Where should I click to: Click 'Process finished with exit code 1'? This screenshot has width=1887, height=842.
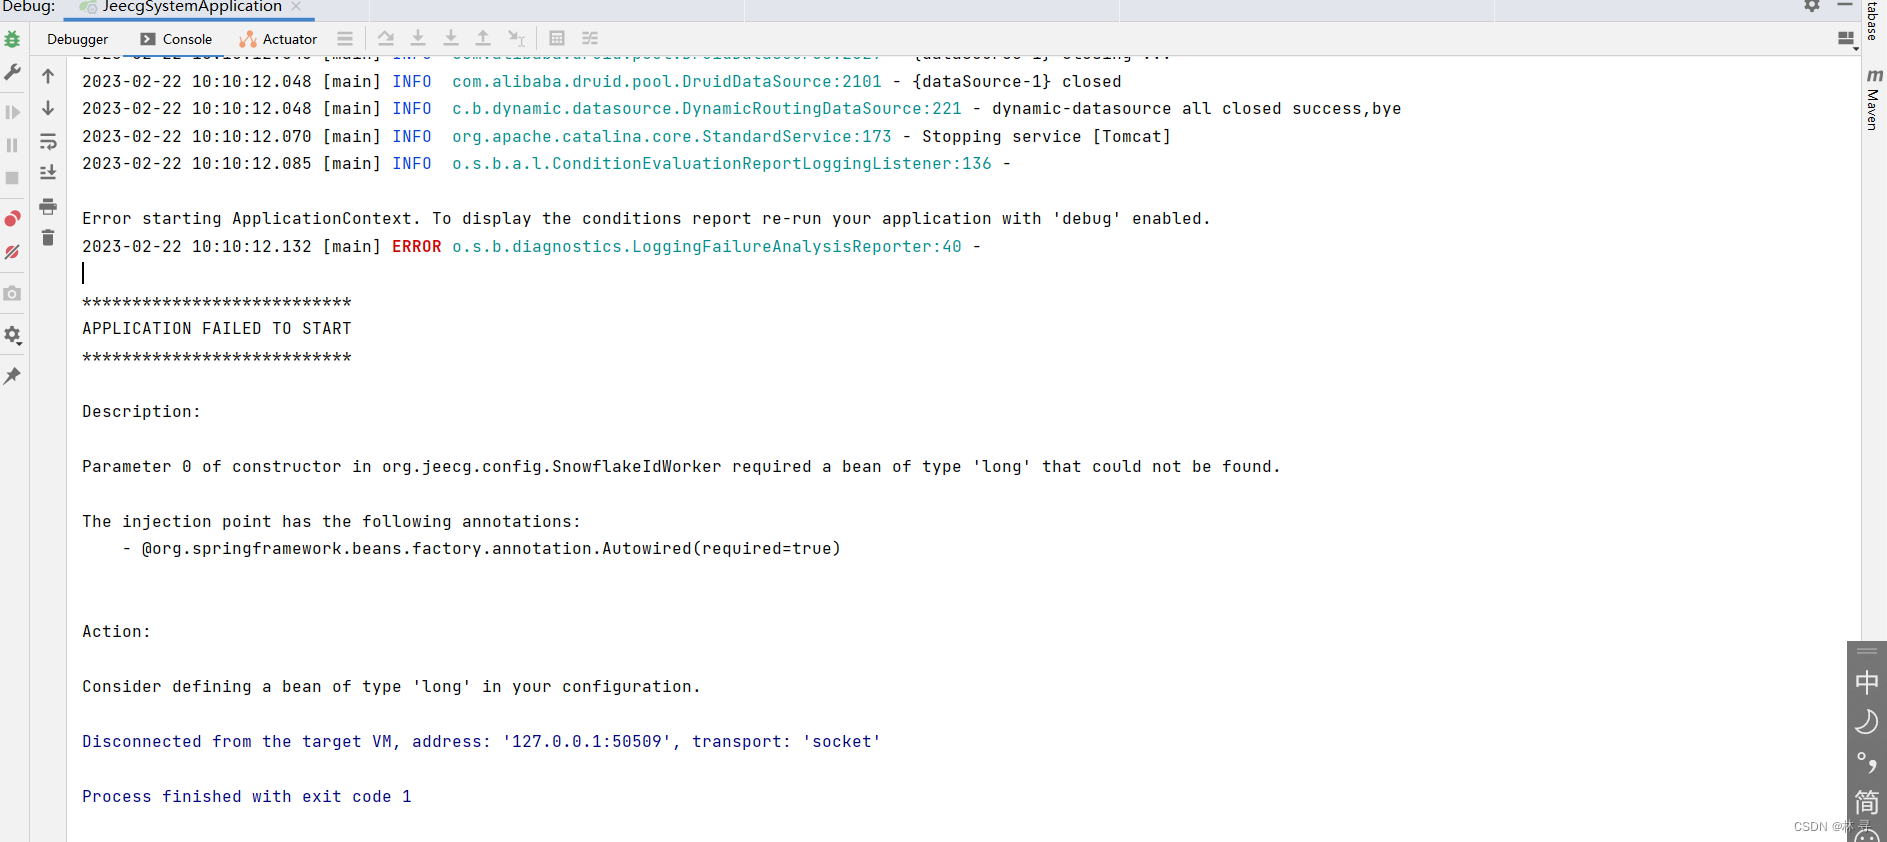[x=247, y=797]
